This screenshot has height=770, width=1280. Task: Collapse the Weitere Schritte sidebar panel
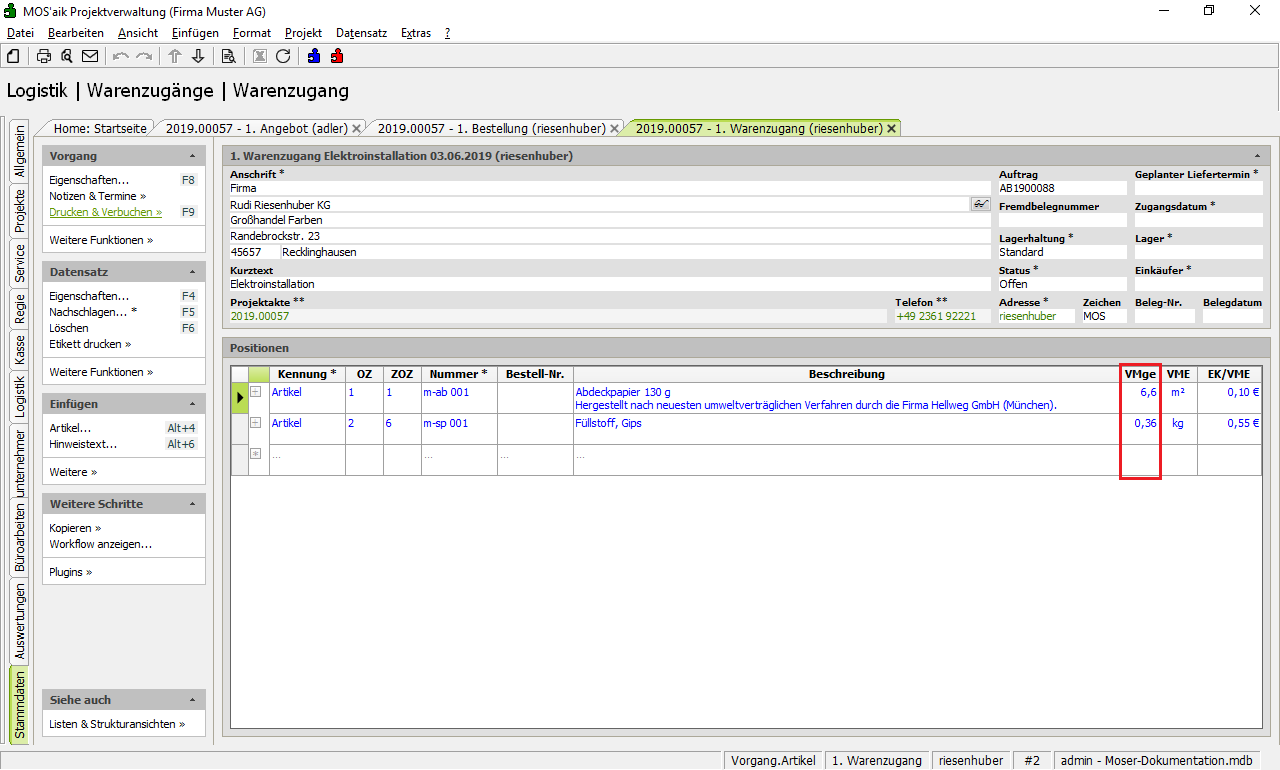192,504
